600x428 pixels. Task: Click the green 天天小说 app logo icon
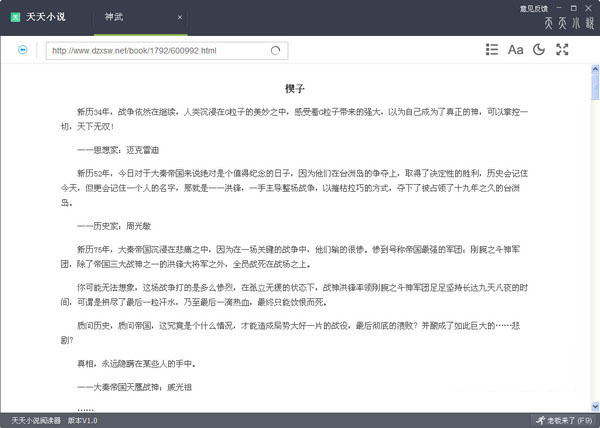click(x=16, y=17)
